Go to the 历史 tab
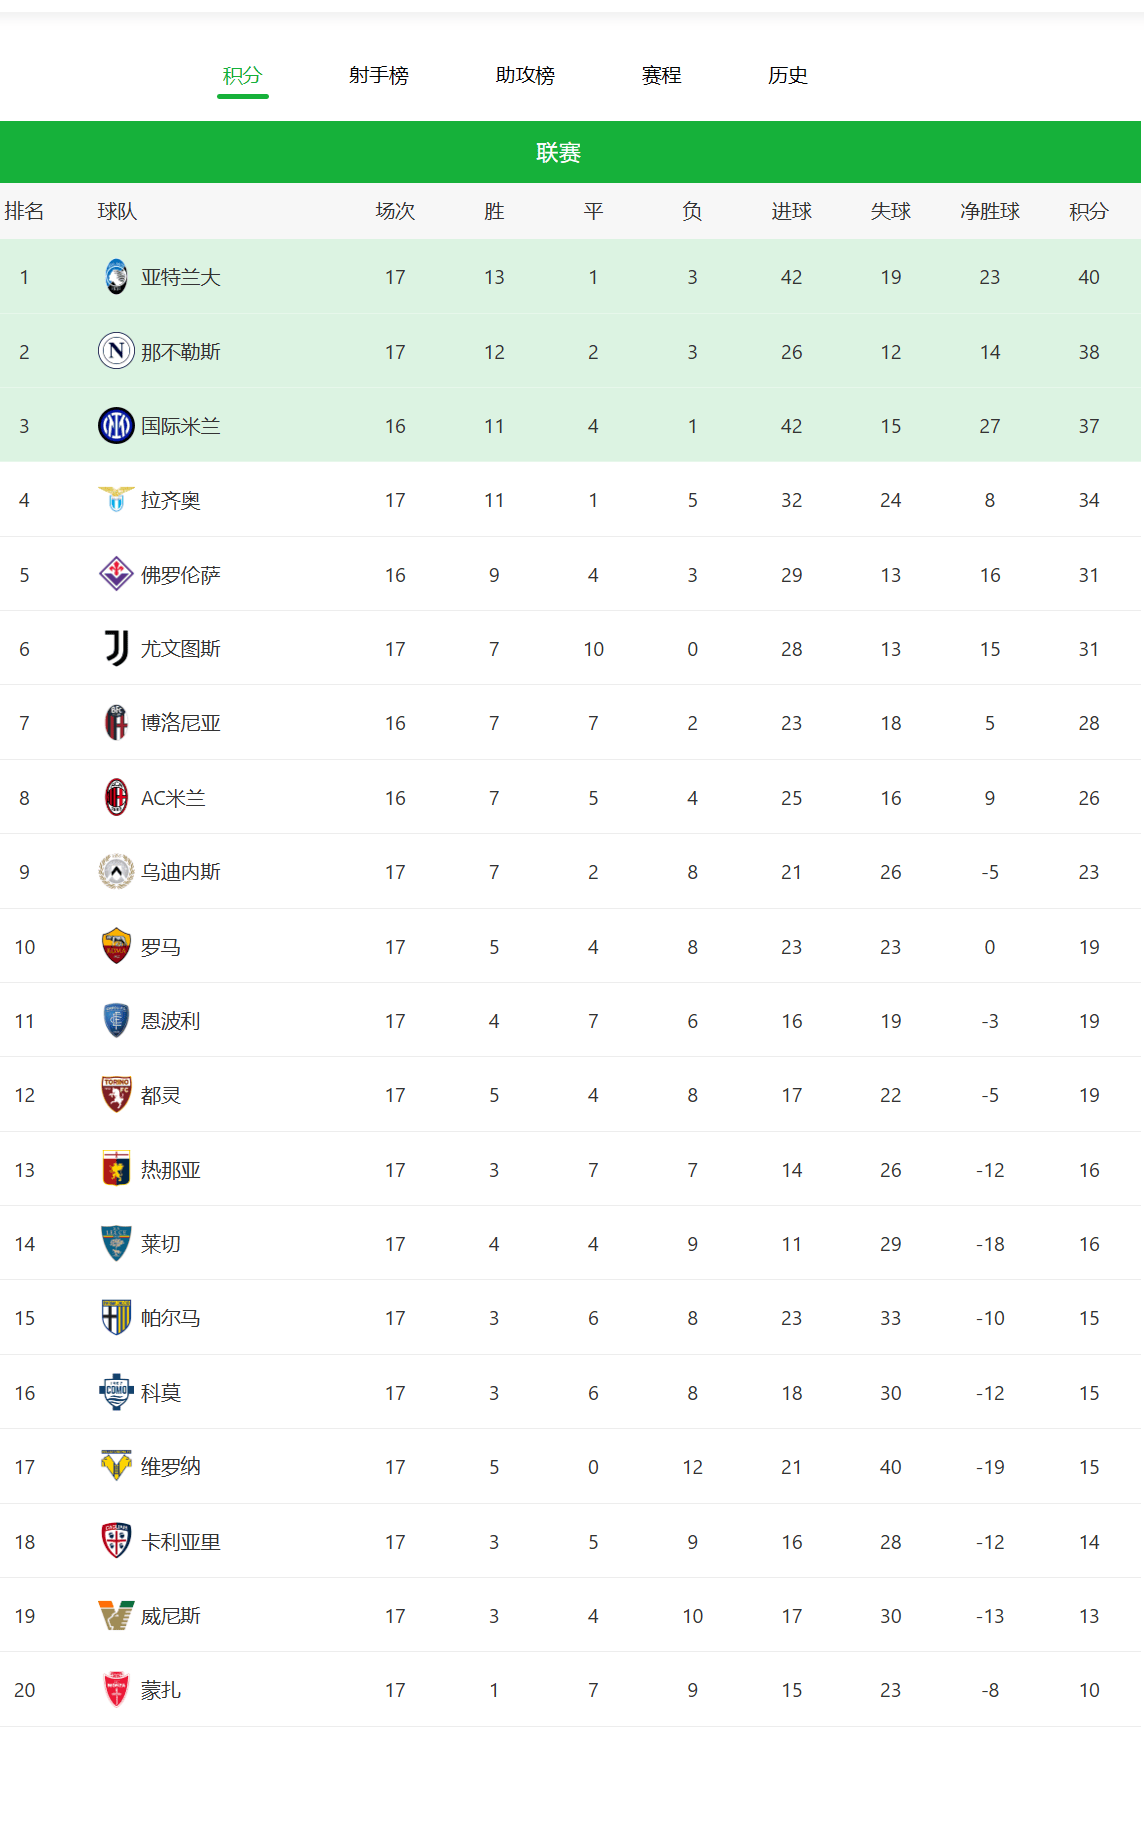1144x1838 pixels. pyautogui.click(x=788, y=75)
